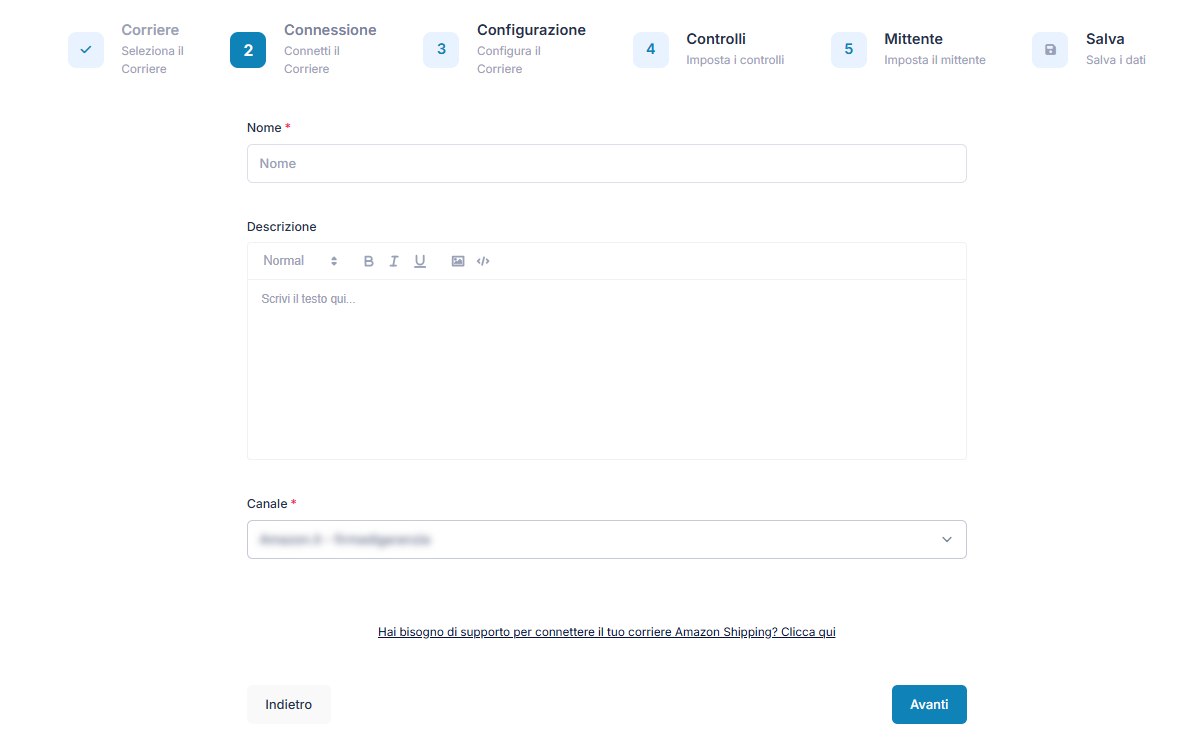Open the Normal text style dropdown
The height and width of the screenshot is (740, 1194).
pos(300,261)
